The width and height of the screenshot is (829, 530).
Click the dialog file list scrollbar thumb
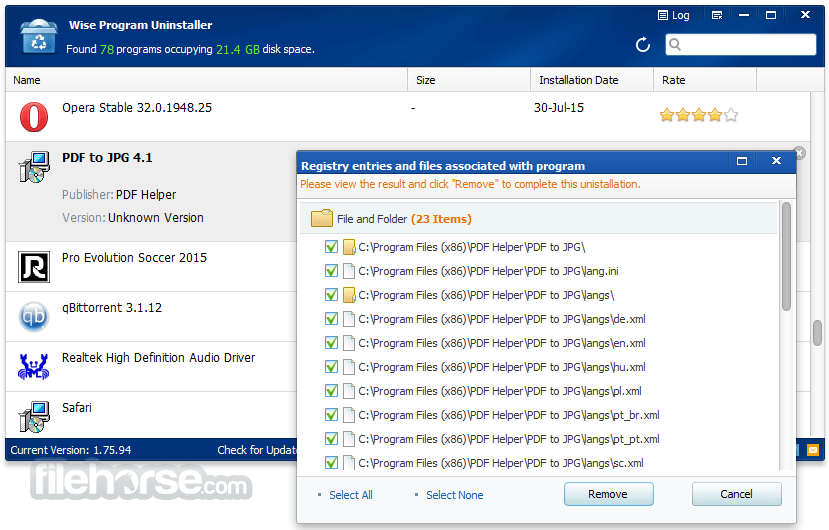point(786,256)
